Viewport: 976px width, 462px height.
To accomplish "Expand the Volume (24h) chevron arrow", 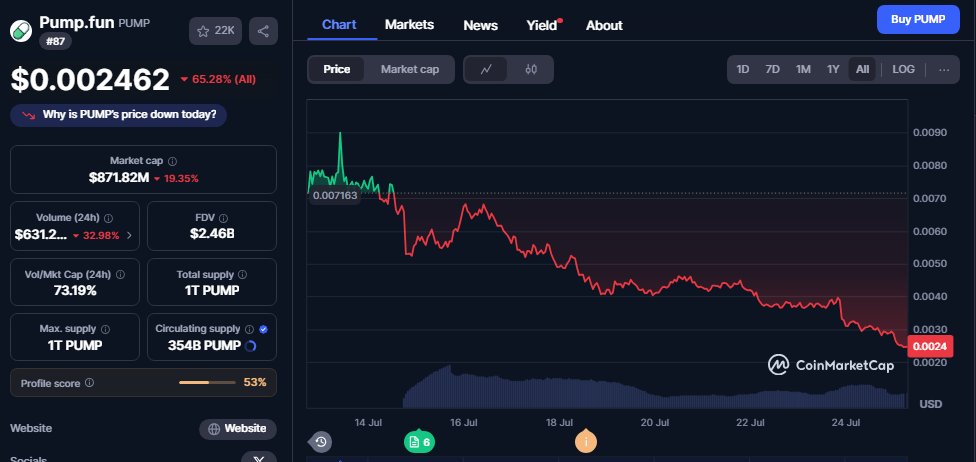I will tap(129, 235).
